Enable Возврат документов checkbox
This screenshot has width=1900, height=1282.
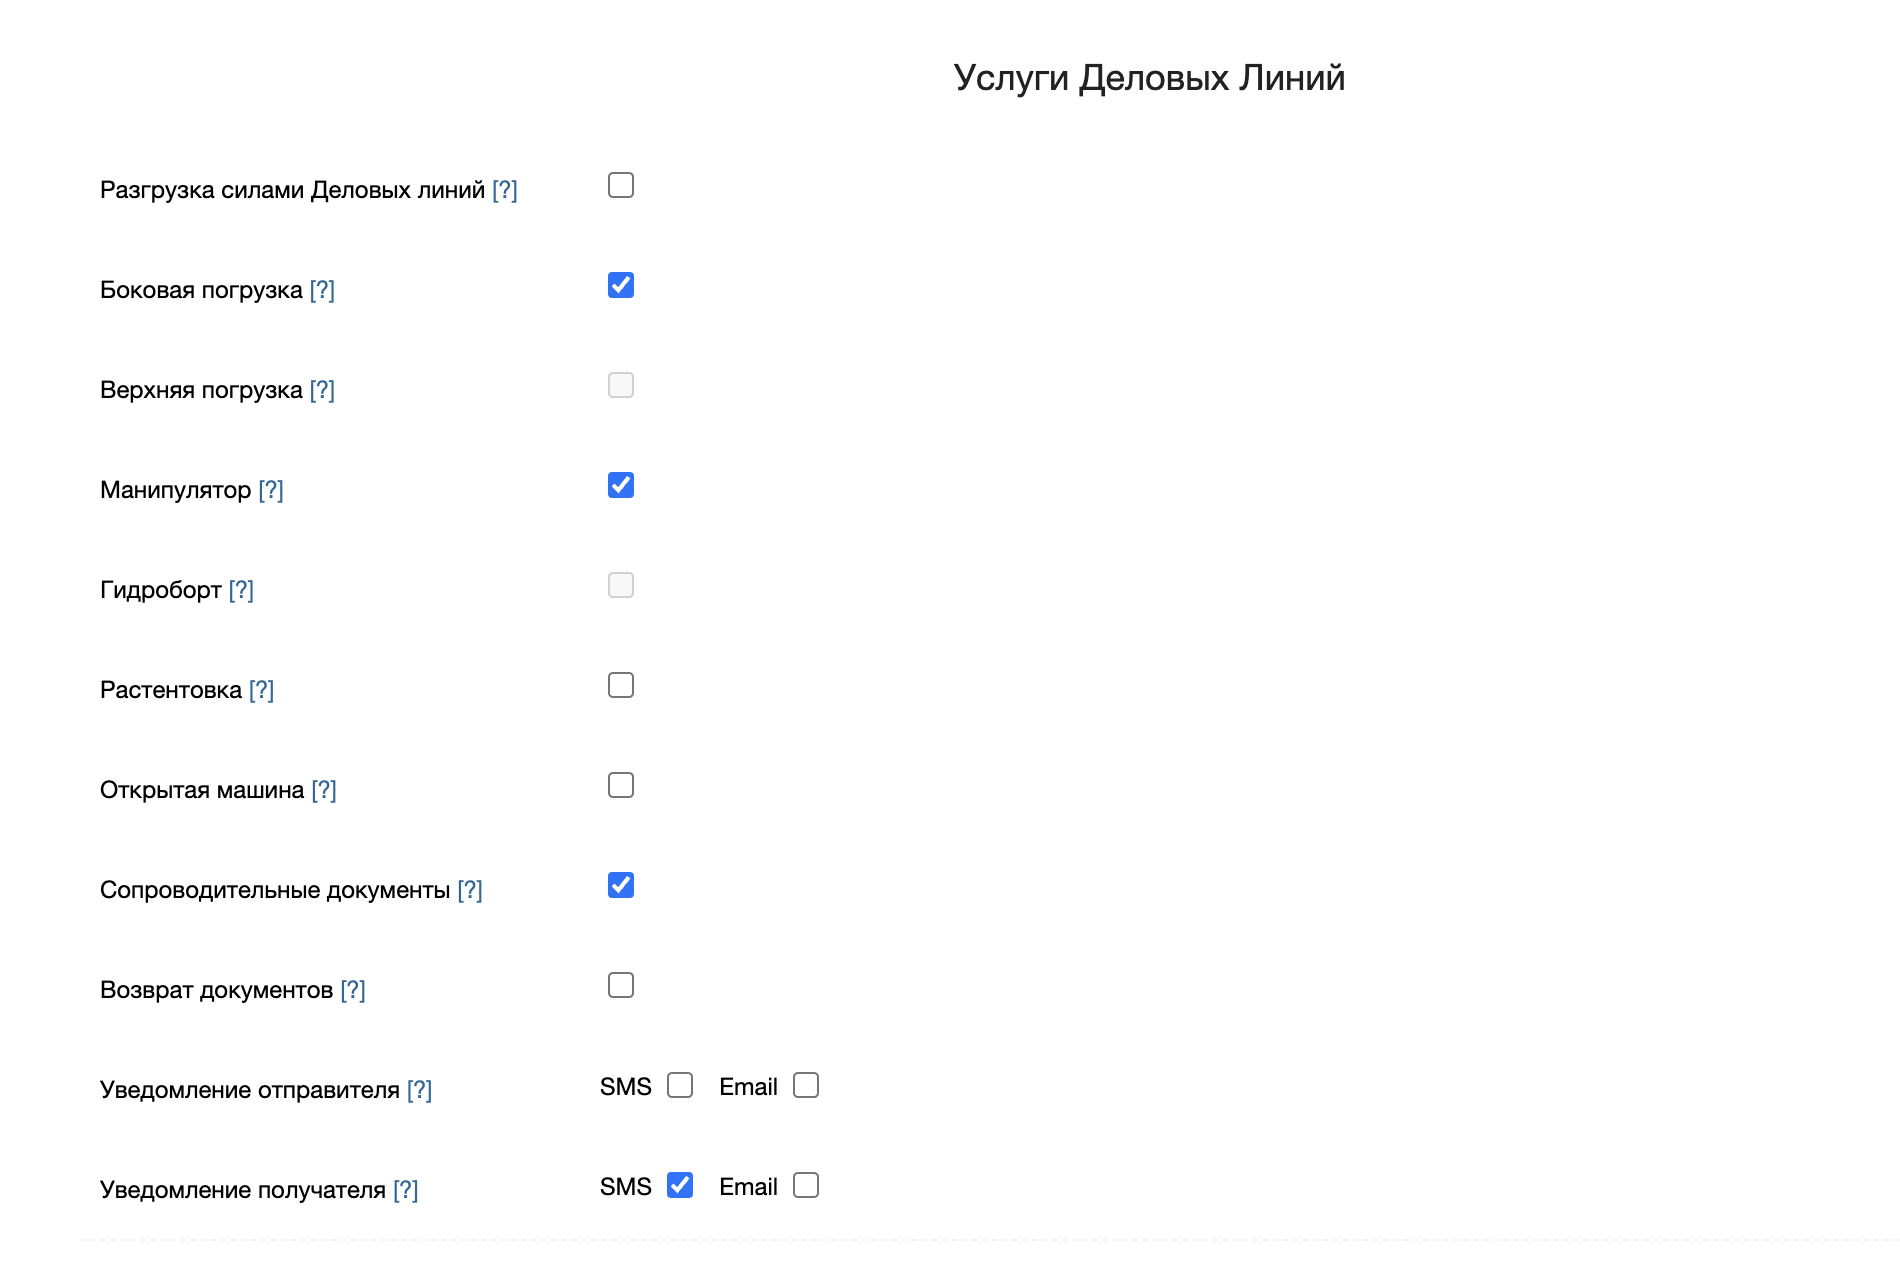tap(621, 985)
